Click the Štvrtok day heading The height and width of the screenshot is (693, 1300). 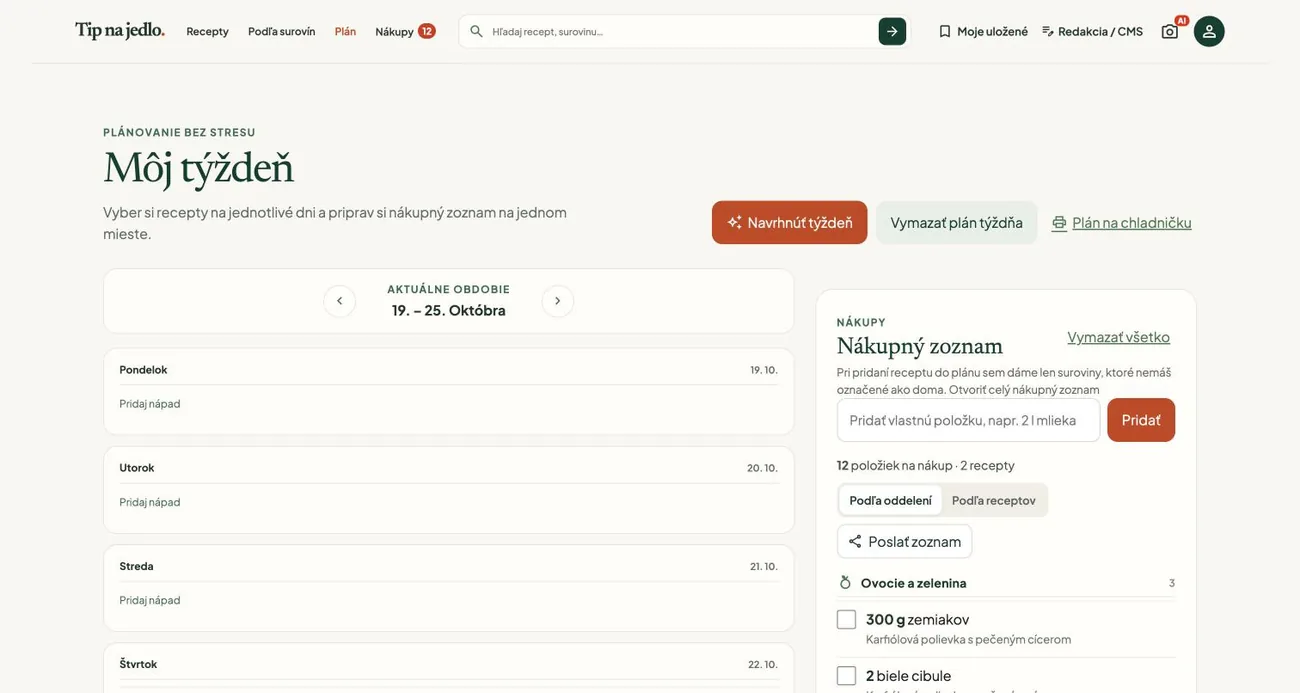(138, 664)
